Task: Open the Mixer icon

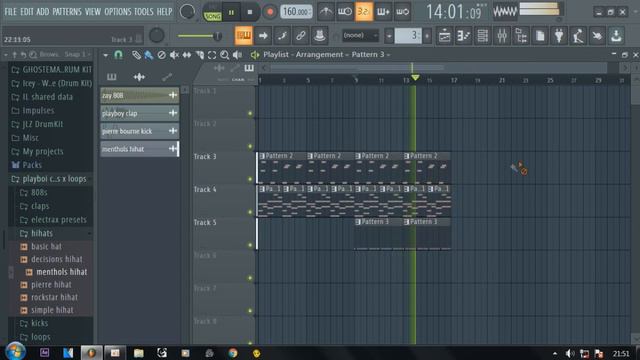Action: 502,36
